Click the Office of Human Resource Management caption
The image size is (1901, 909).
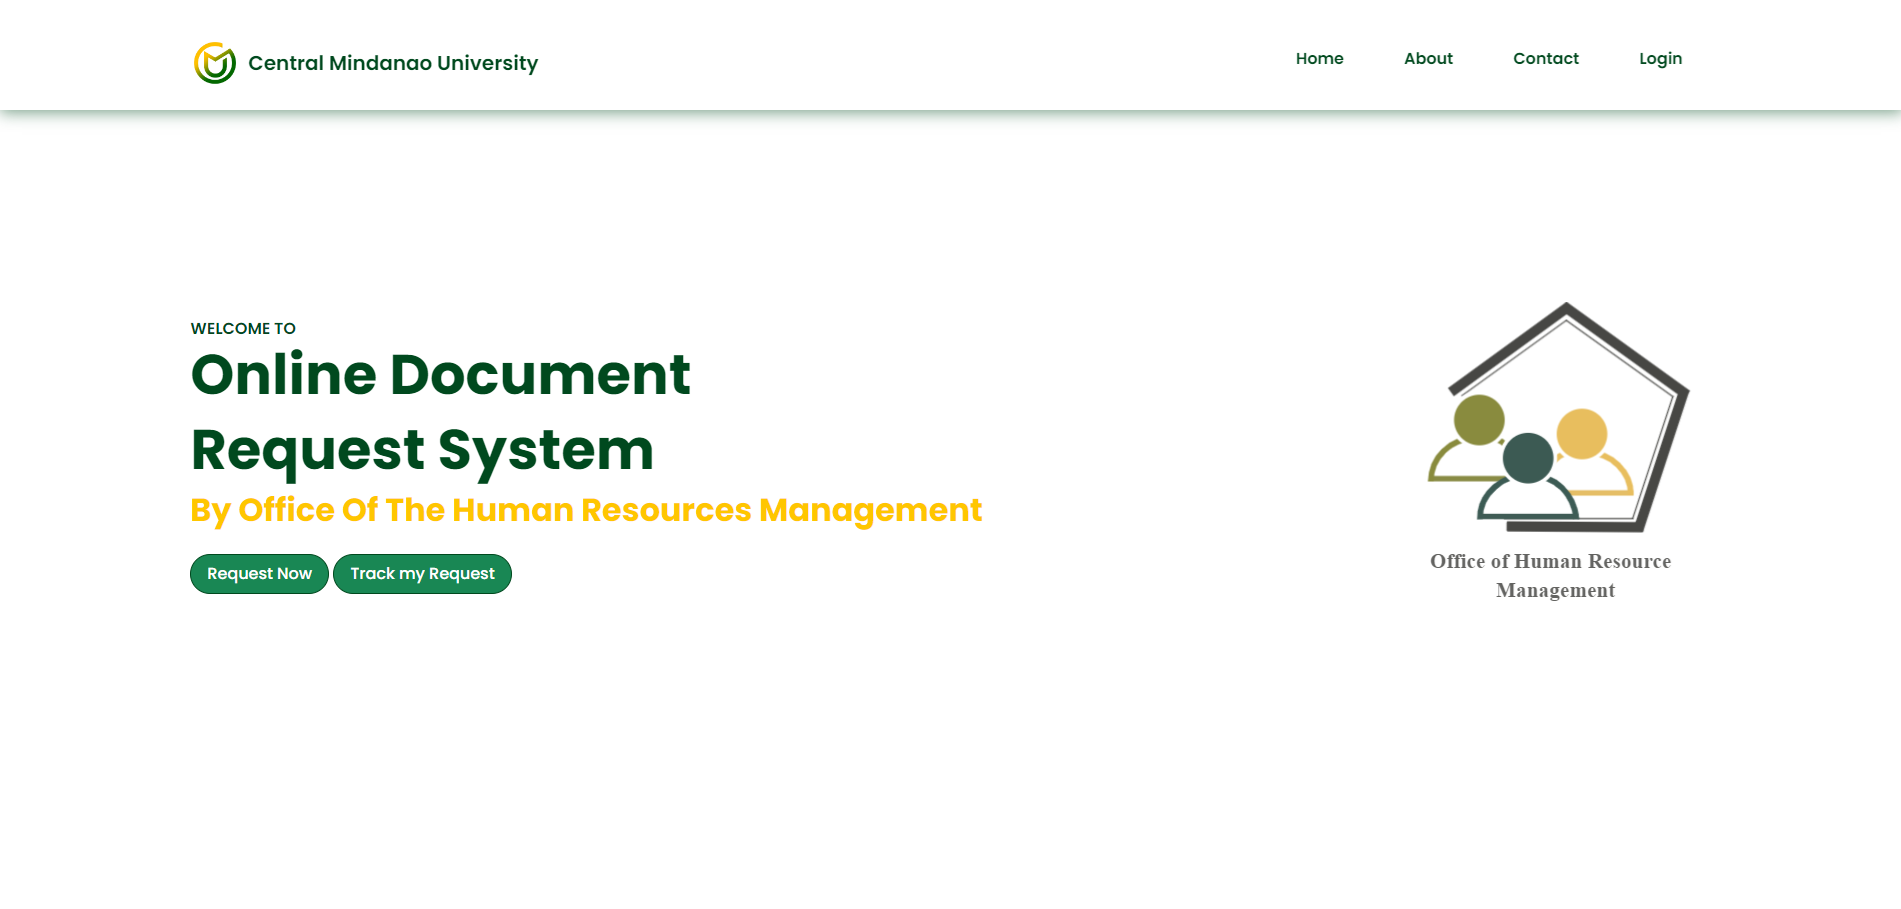(x=1550, y=576)
